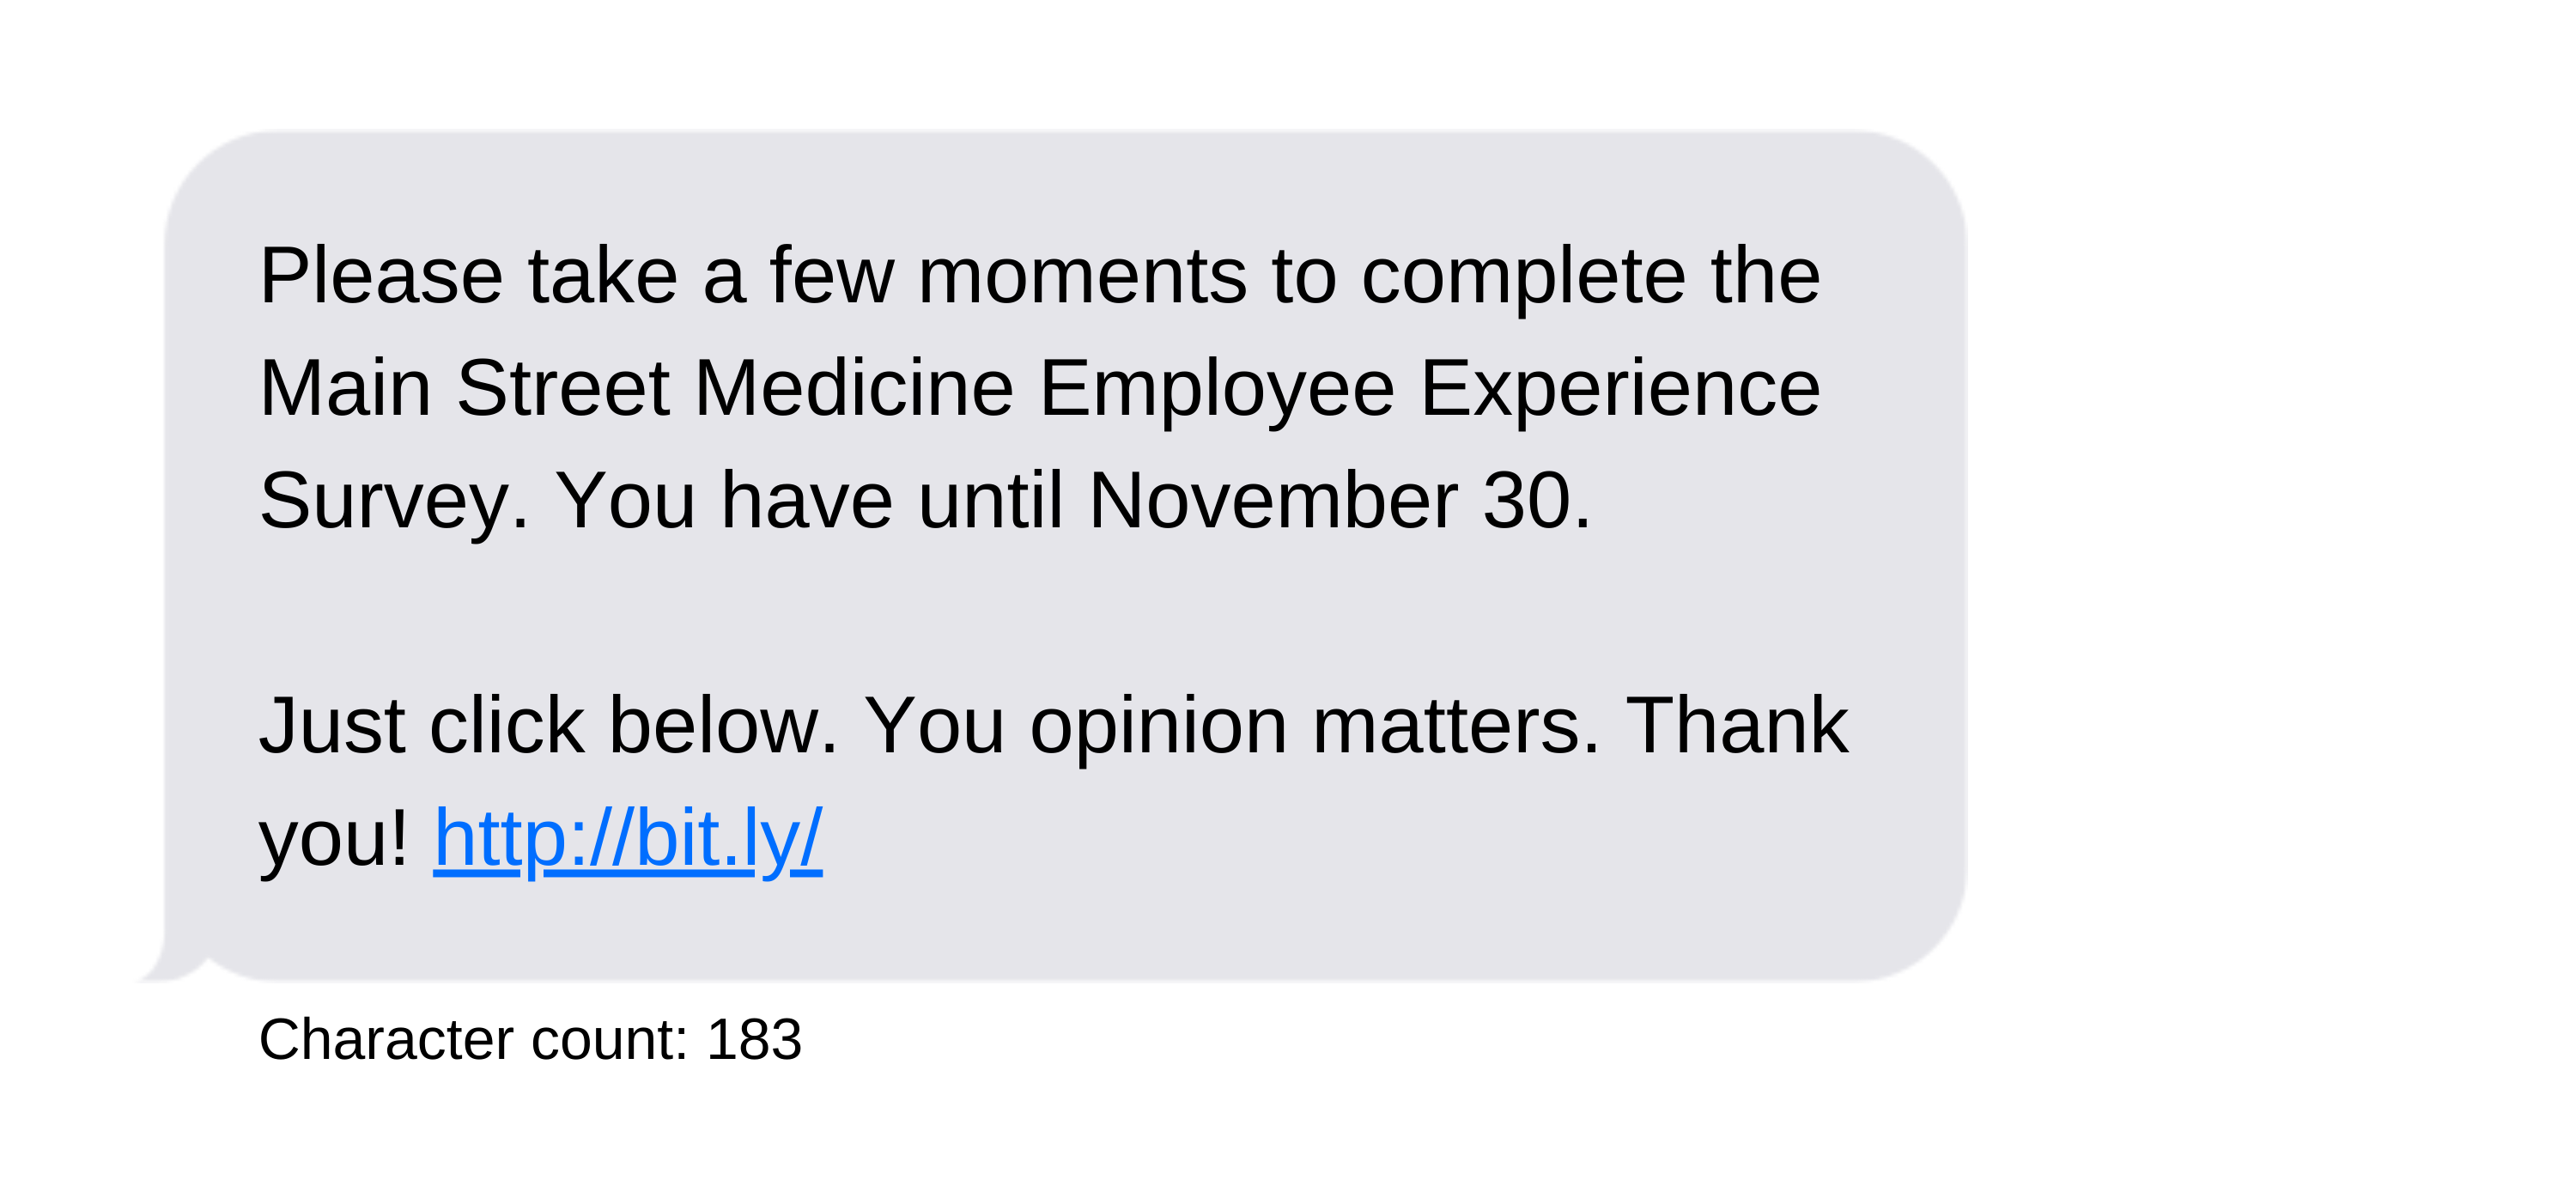Select "November" in the deadline sentence

click(1272, 500)
